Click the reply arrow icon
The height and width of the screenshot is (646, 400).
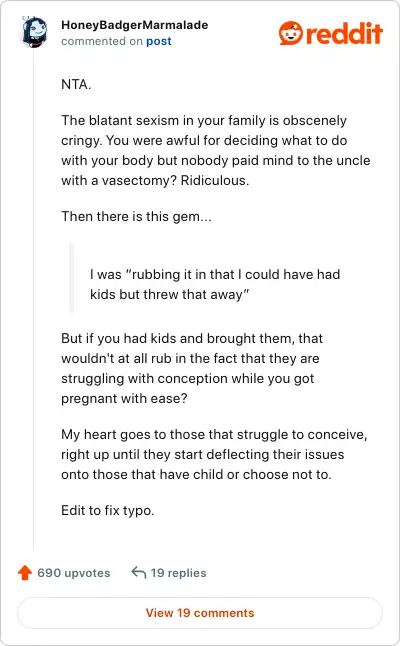tap(139, 572)
